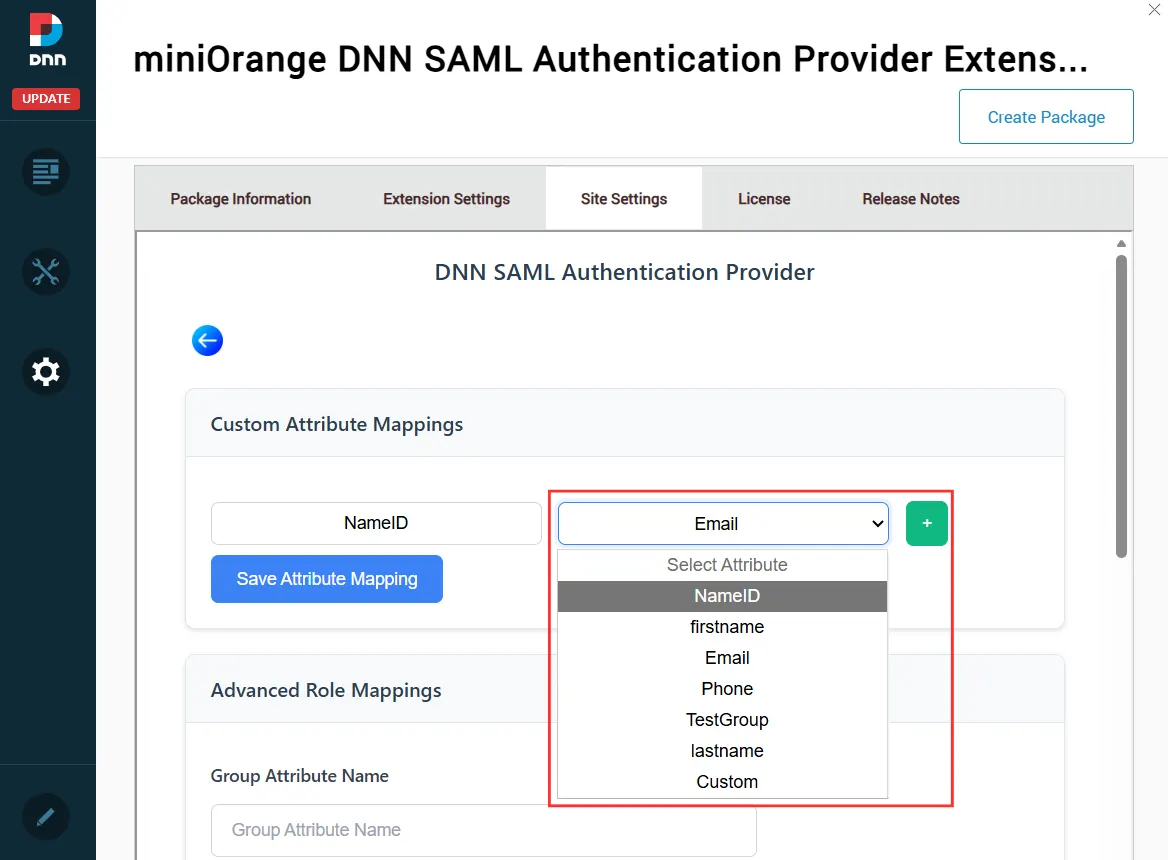Screen dimensions: 1168x860
Task: Click the Create Package button
Action: (1046, 117)
